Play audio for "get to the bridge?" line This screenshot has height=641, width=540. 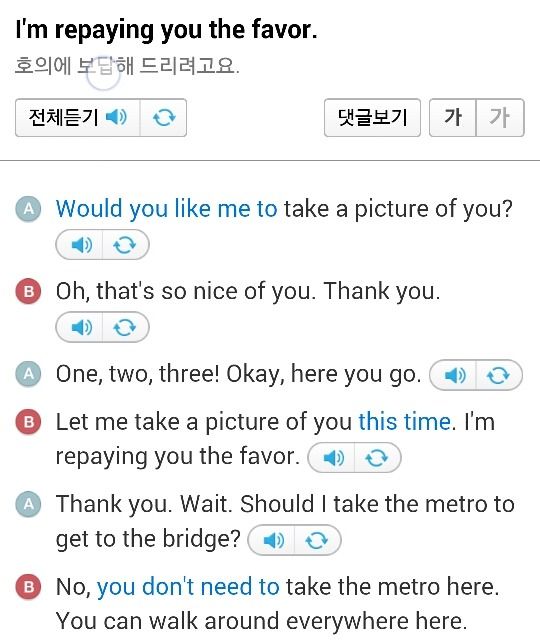(271, 540)
